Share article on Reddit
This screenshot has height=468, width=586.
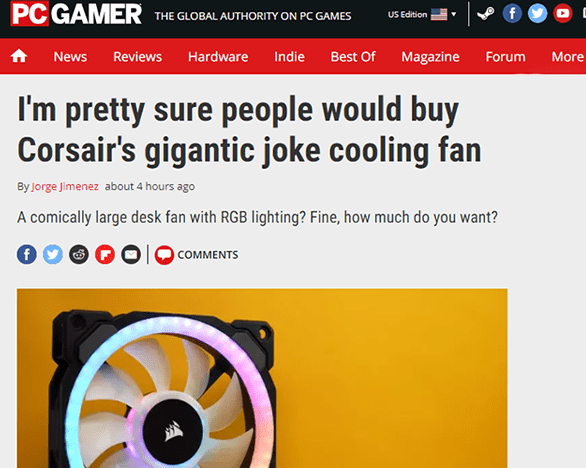(79, 255)
